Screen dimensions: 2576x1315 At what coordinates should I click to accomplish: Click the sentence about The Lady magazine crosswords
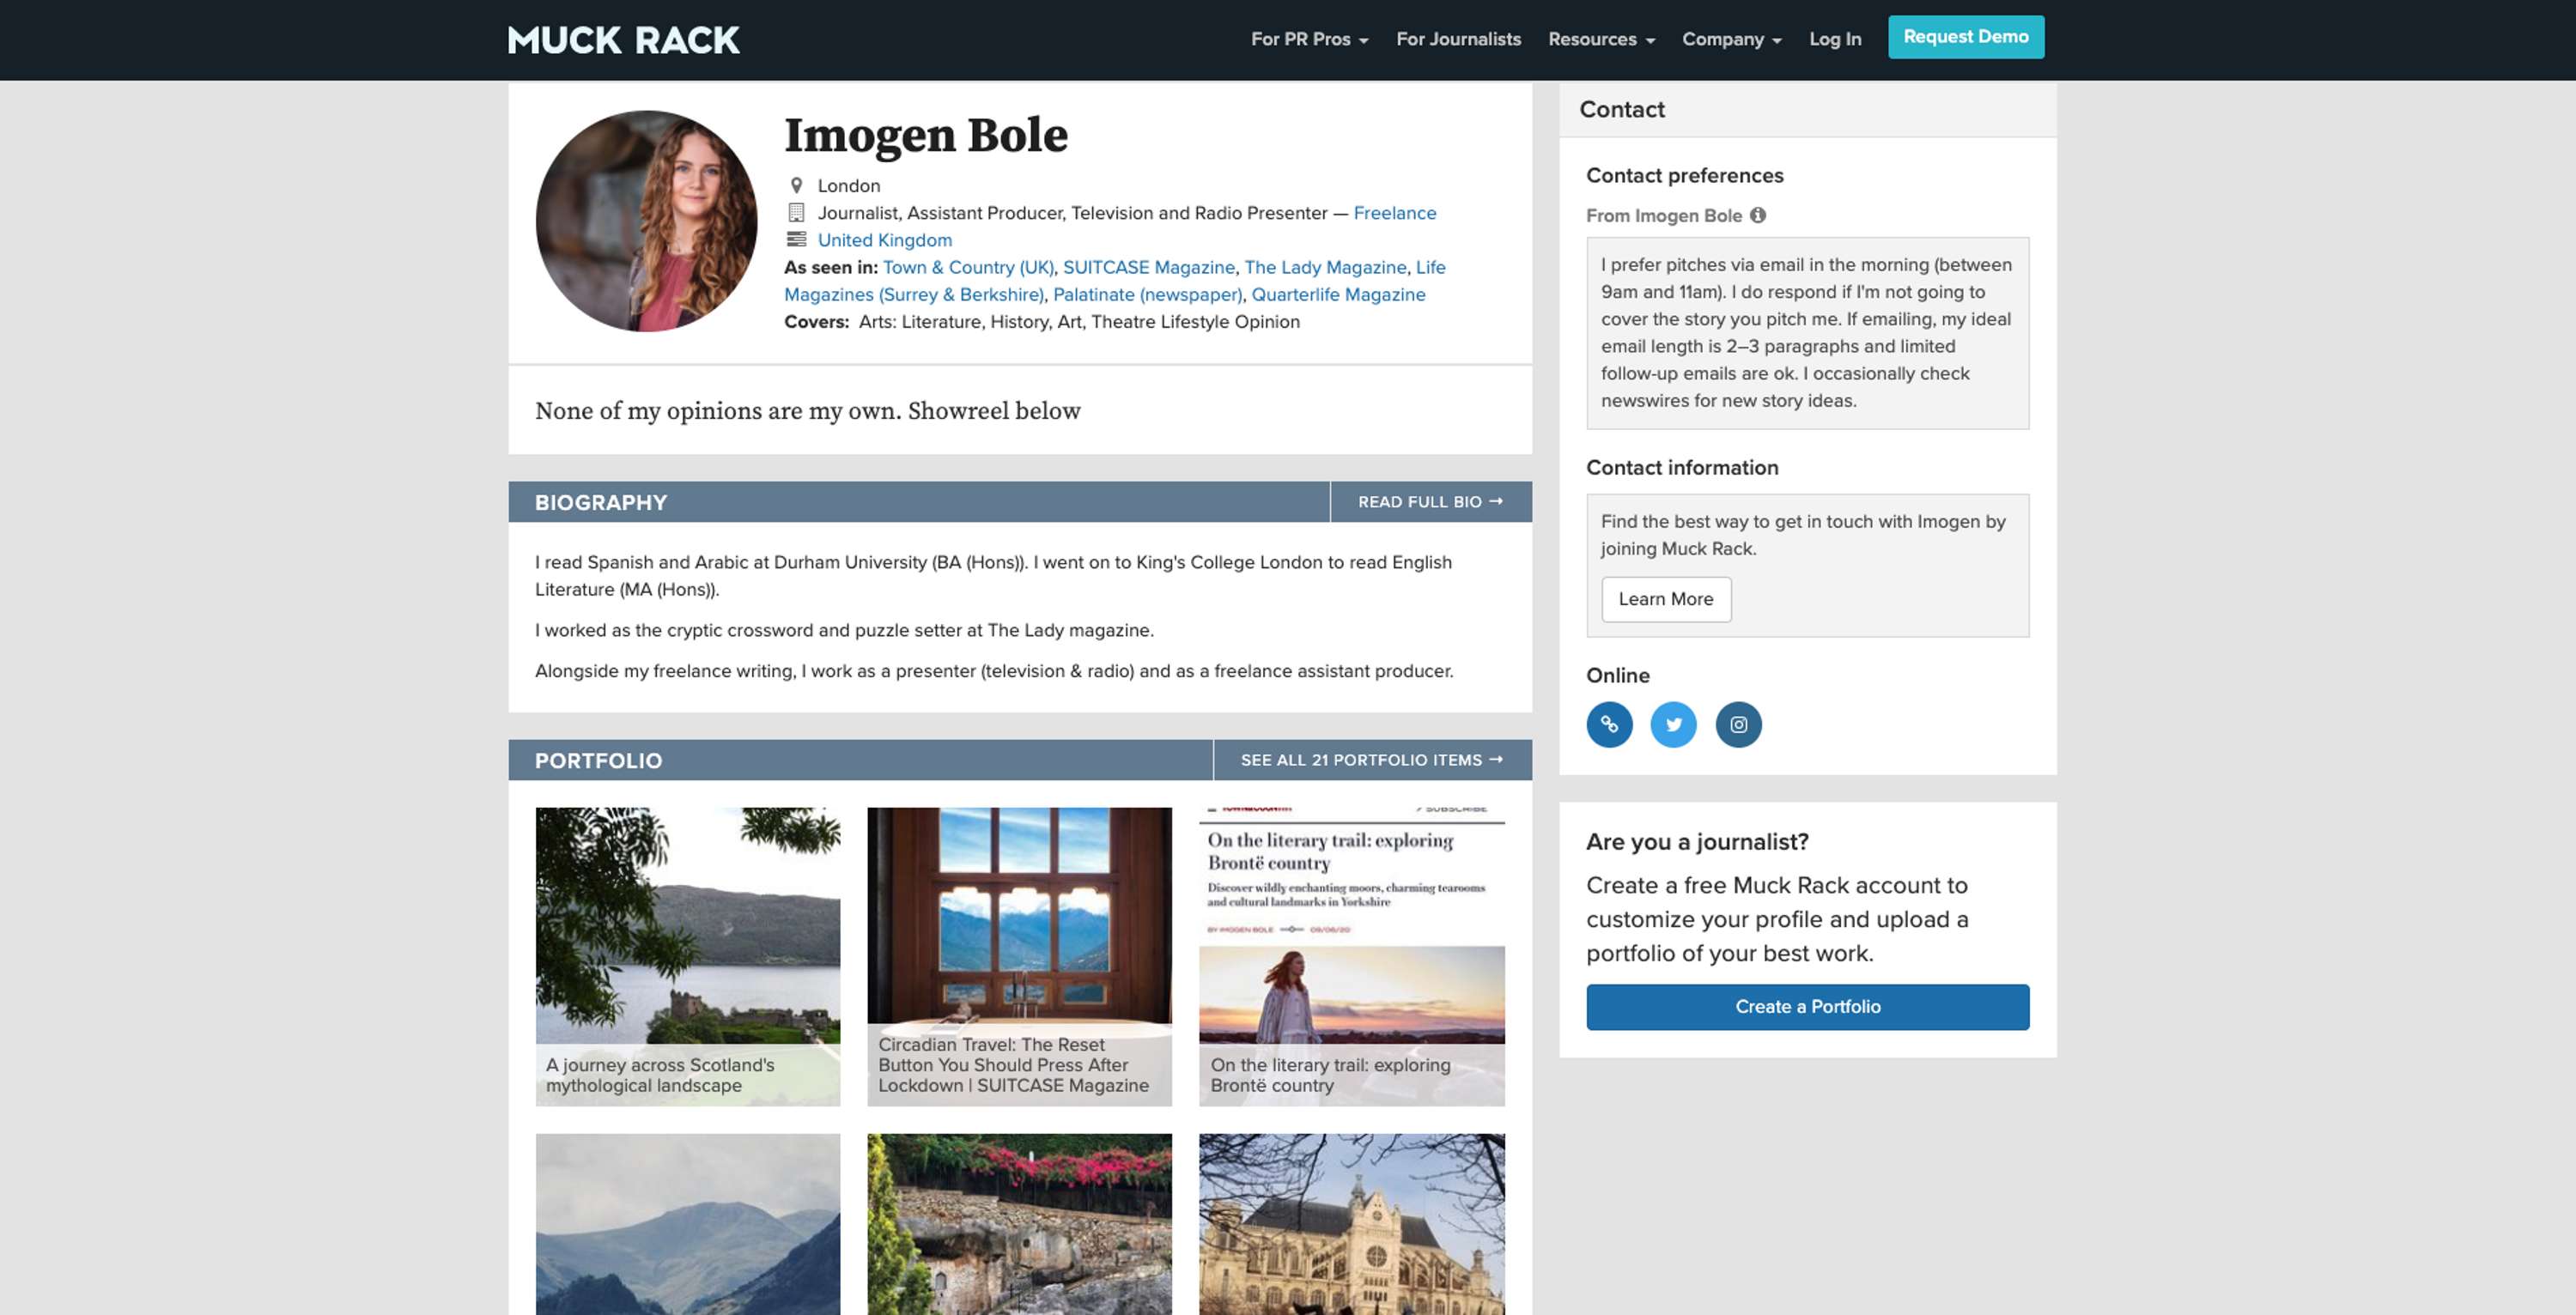click(x=844, y=630)
